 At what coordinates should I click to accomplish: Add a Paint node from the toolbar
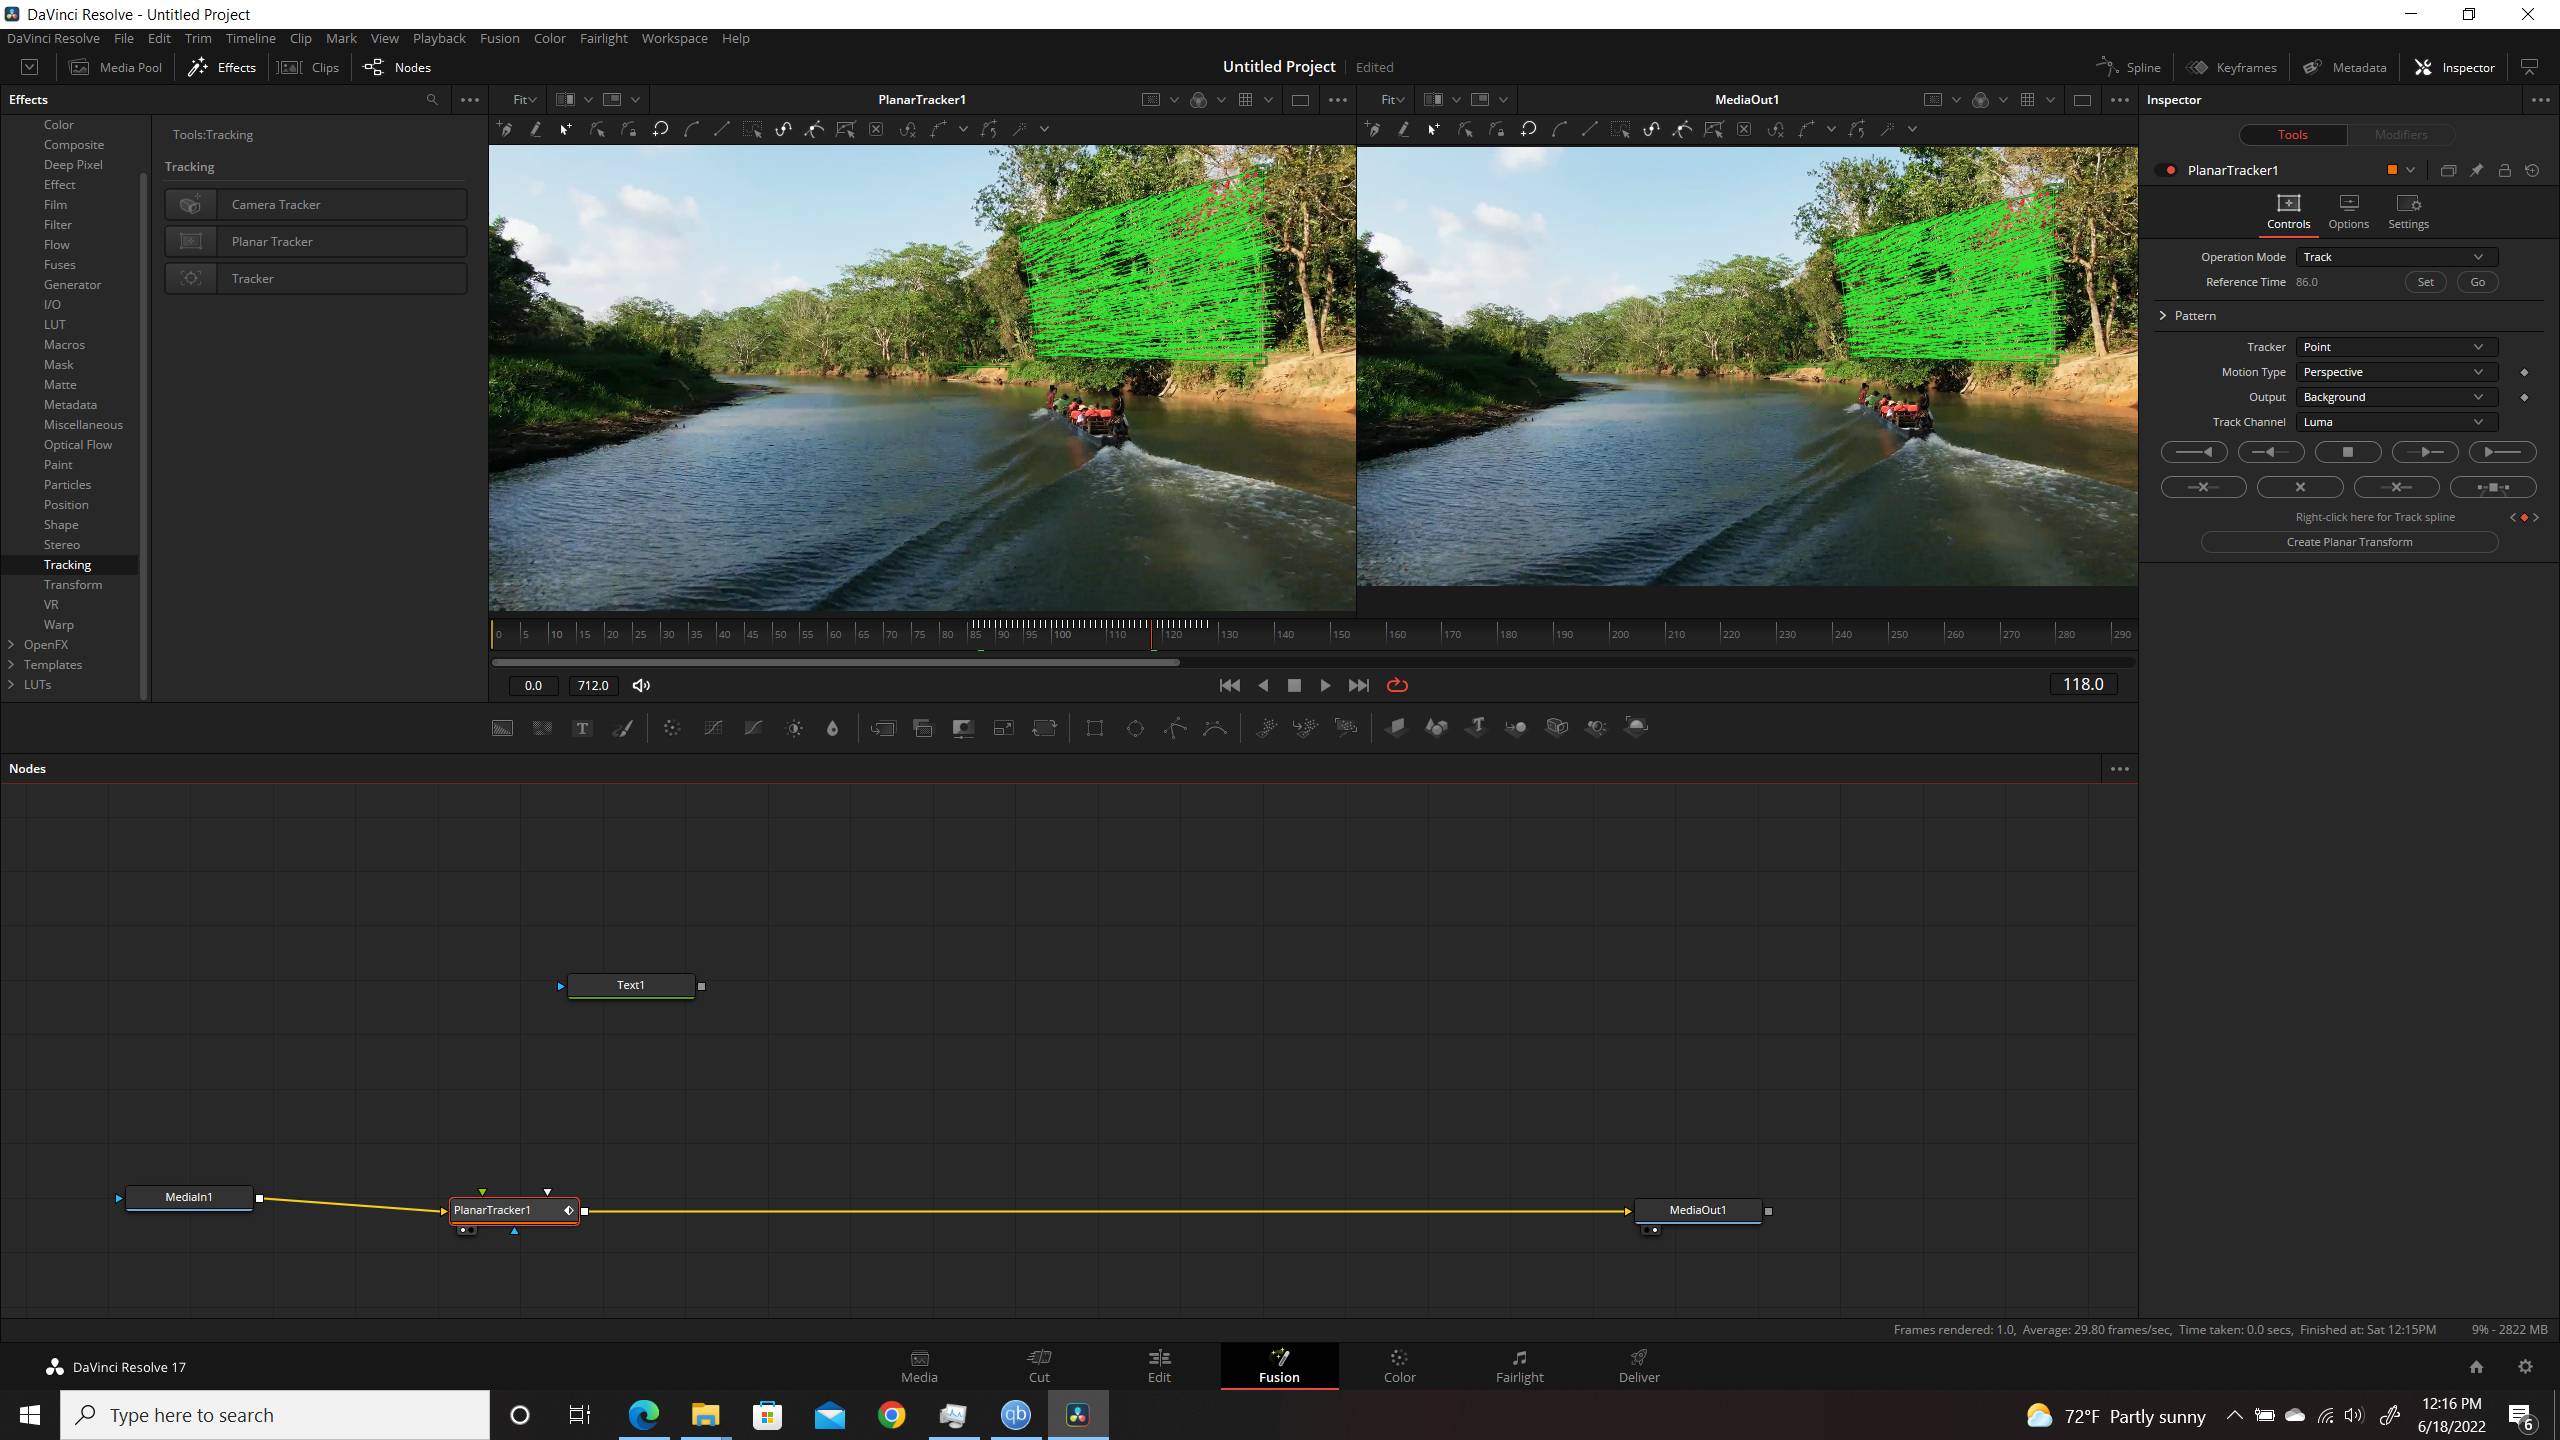tap(622, 728)
